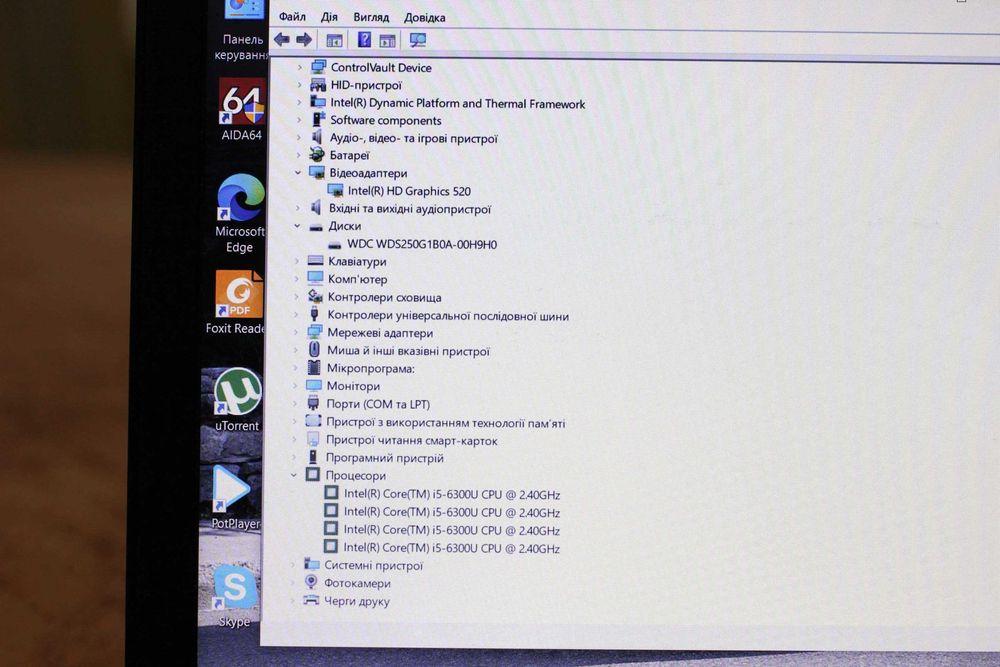
Task: Expand the HID-пристрої node
Action: (x=300, y=85)
